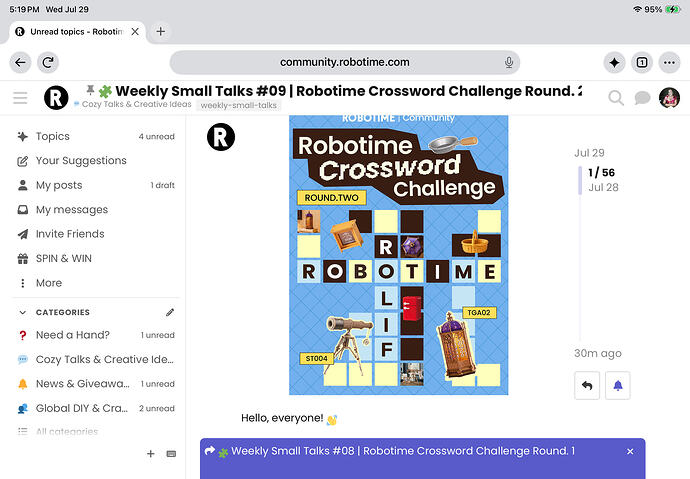
Task: Click the Robotime R logo in header
Action: tap(56, 98)
